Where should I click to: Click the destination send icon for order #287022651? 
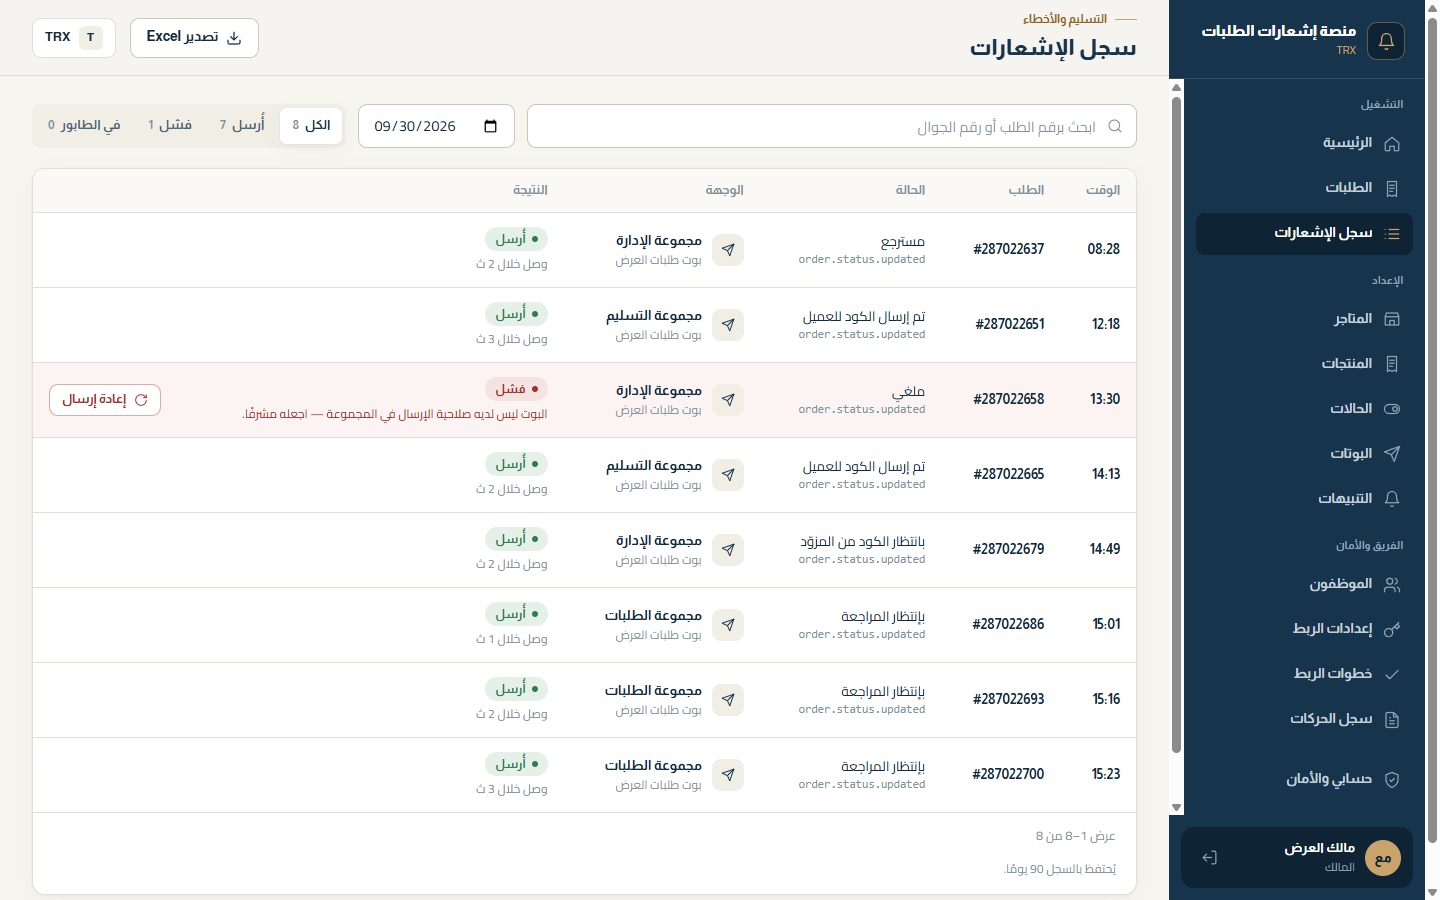click(728, 325)
